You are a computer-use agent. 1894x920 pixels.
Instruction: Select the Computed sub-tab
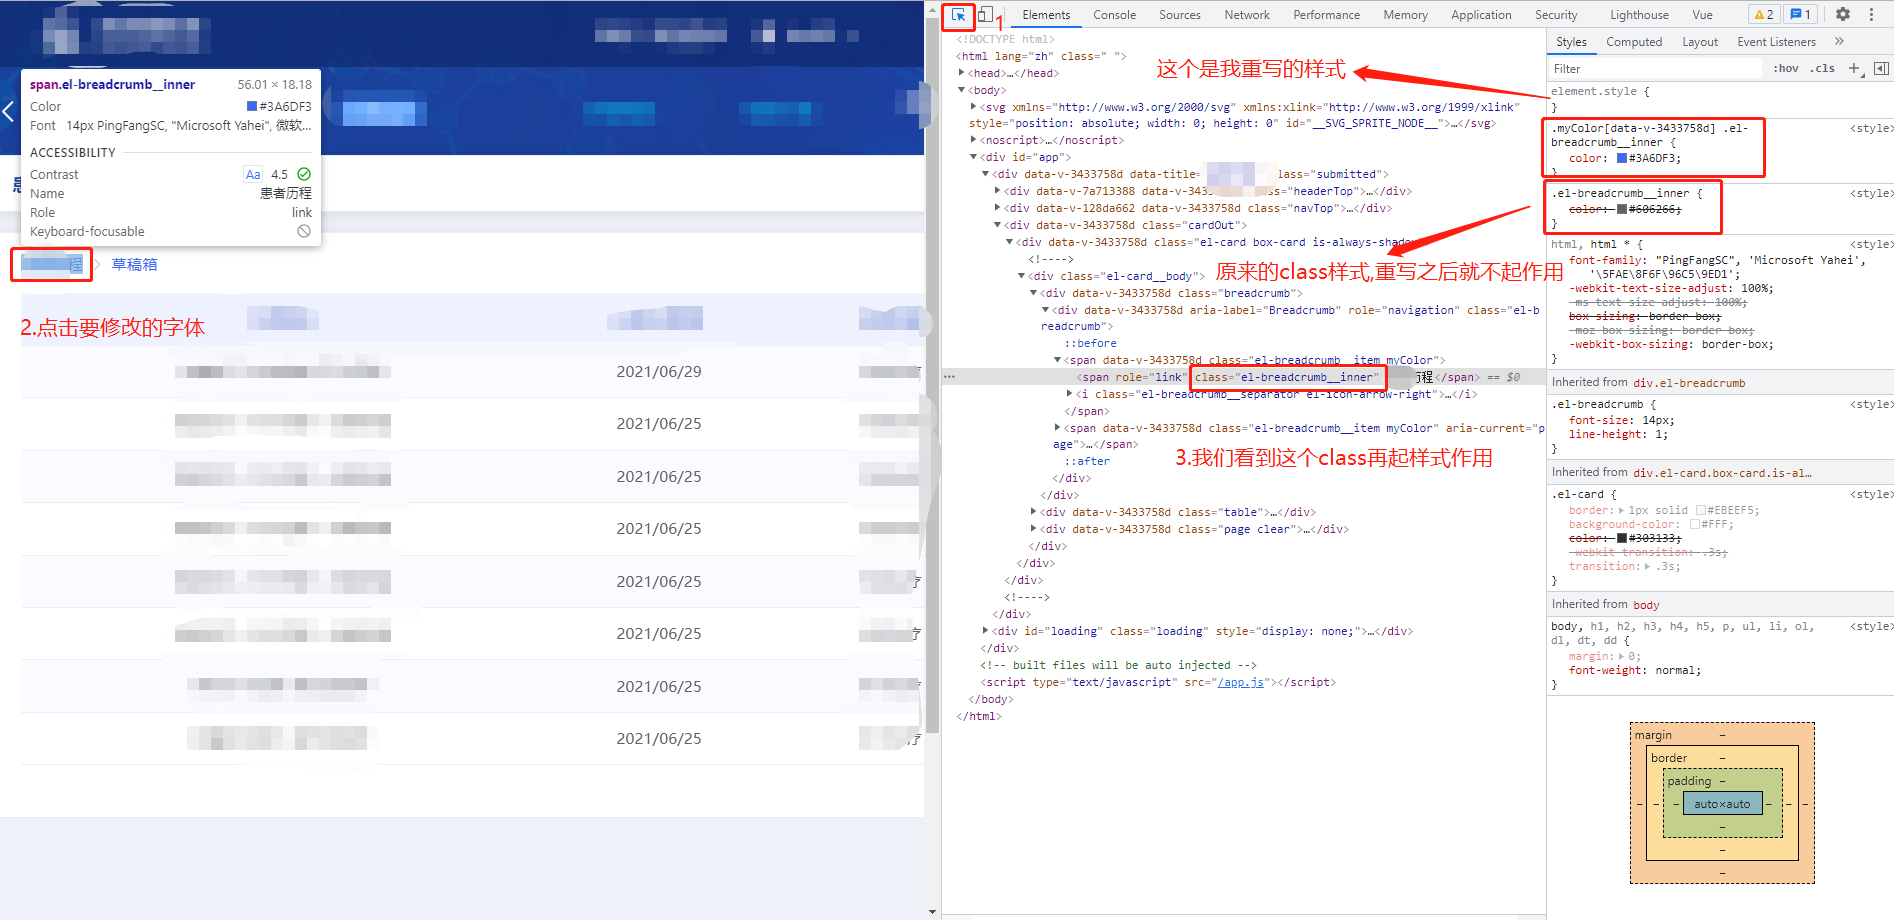1634,42
